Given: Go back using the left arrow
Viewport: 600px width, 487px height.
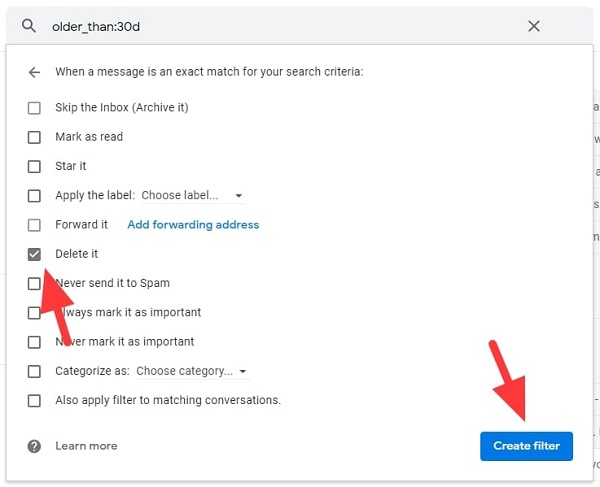Looking at the screenshot, I should [x=35, y=72].
